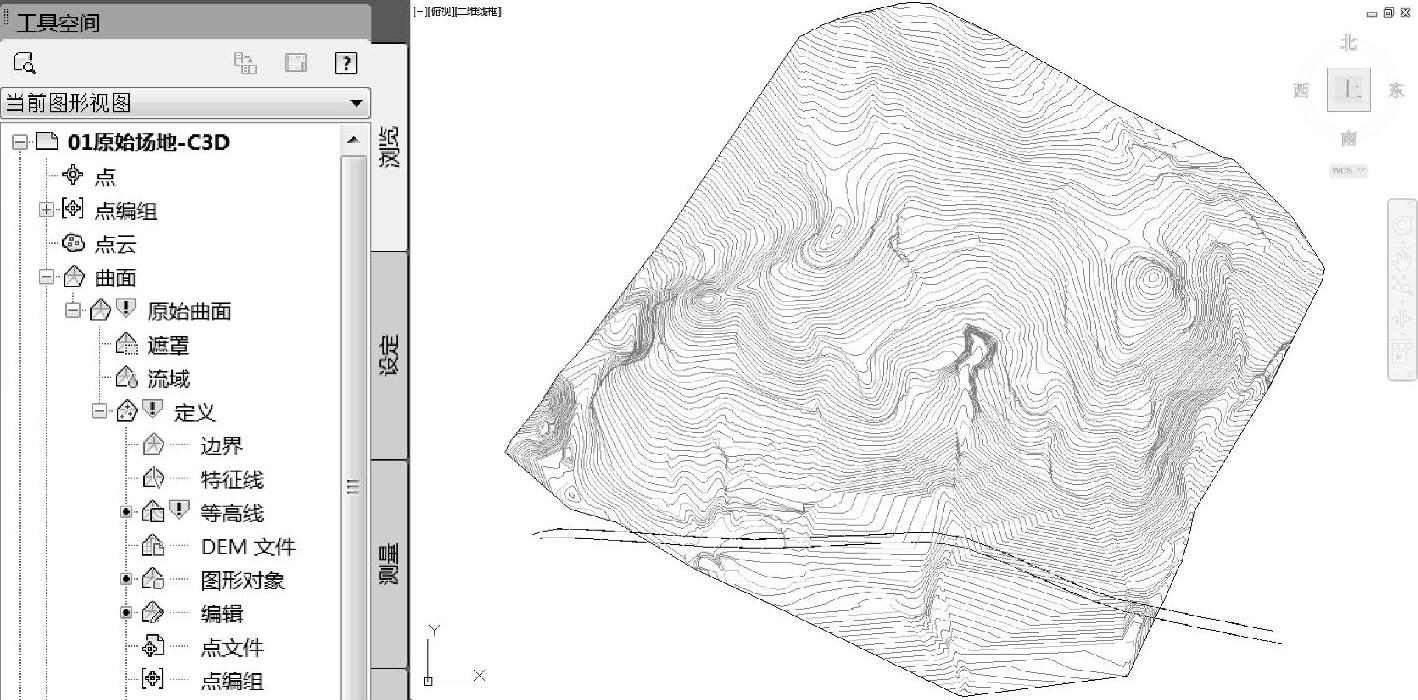Viewport: 1418px width, 700px height.
Task: Select the 01原始场地-C3D tree label
Action: [x=149, y=142]
